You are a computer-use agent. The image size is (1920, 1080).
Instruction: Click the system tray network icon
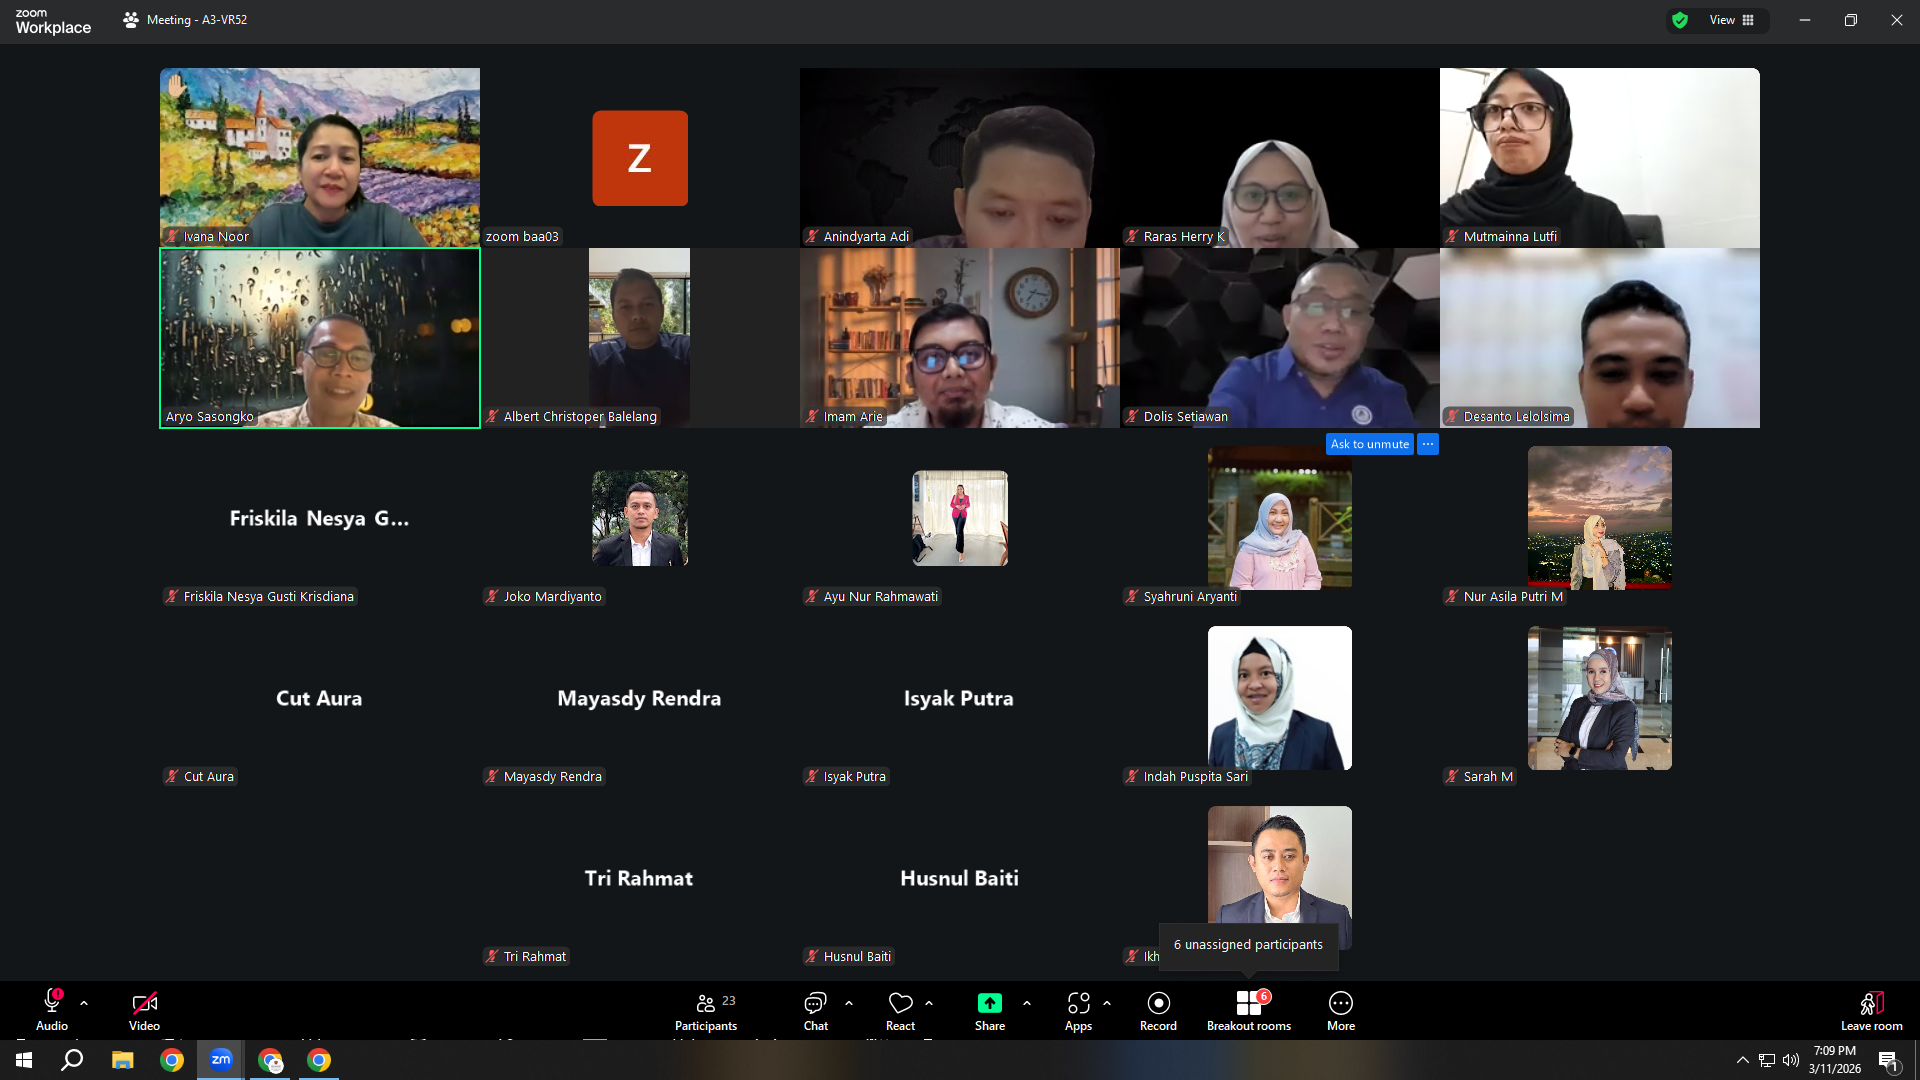click(1767, 1060)
